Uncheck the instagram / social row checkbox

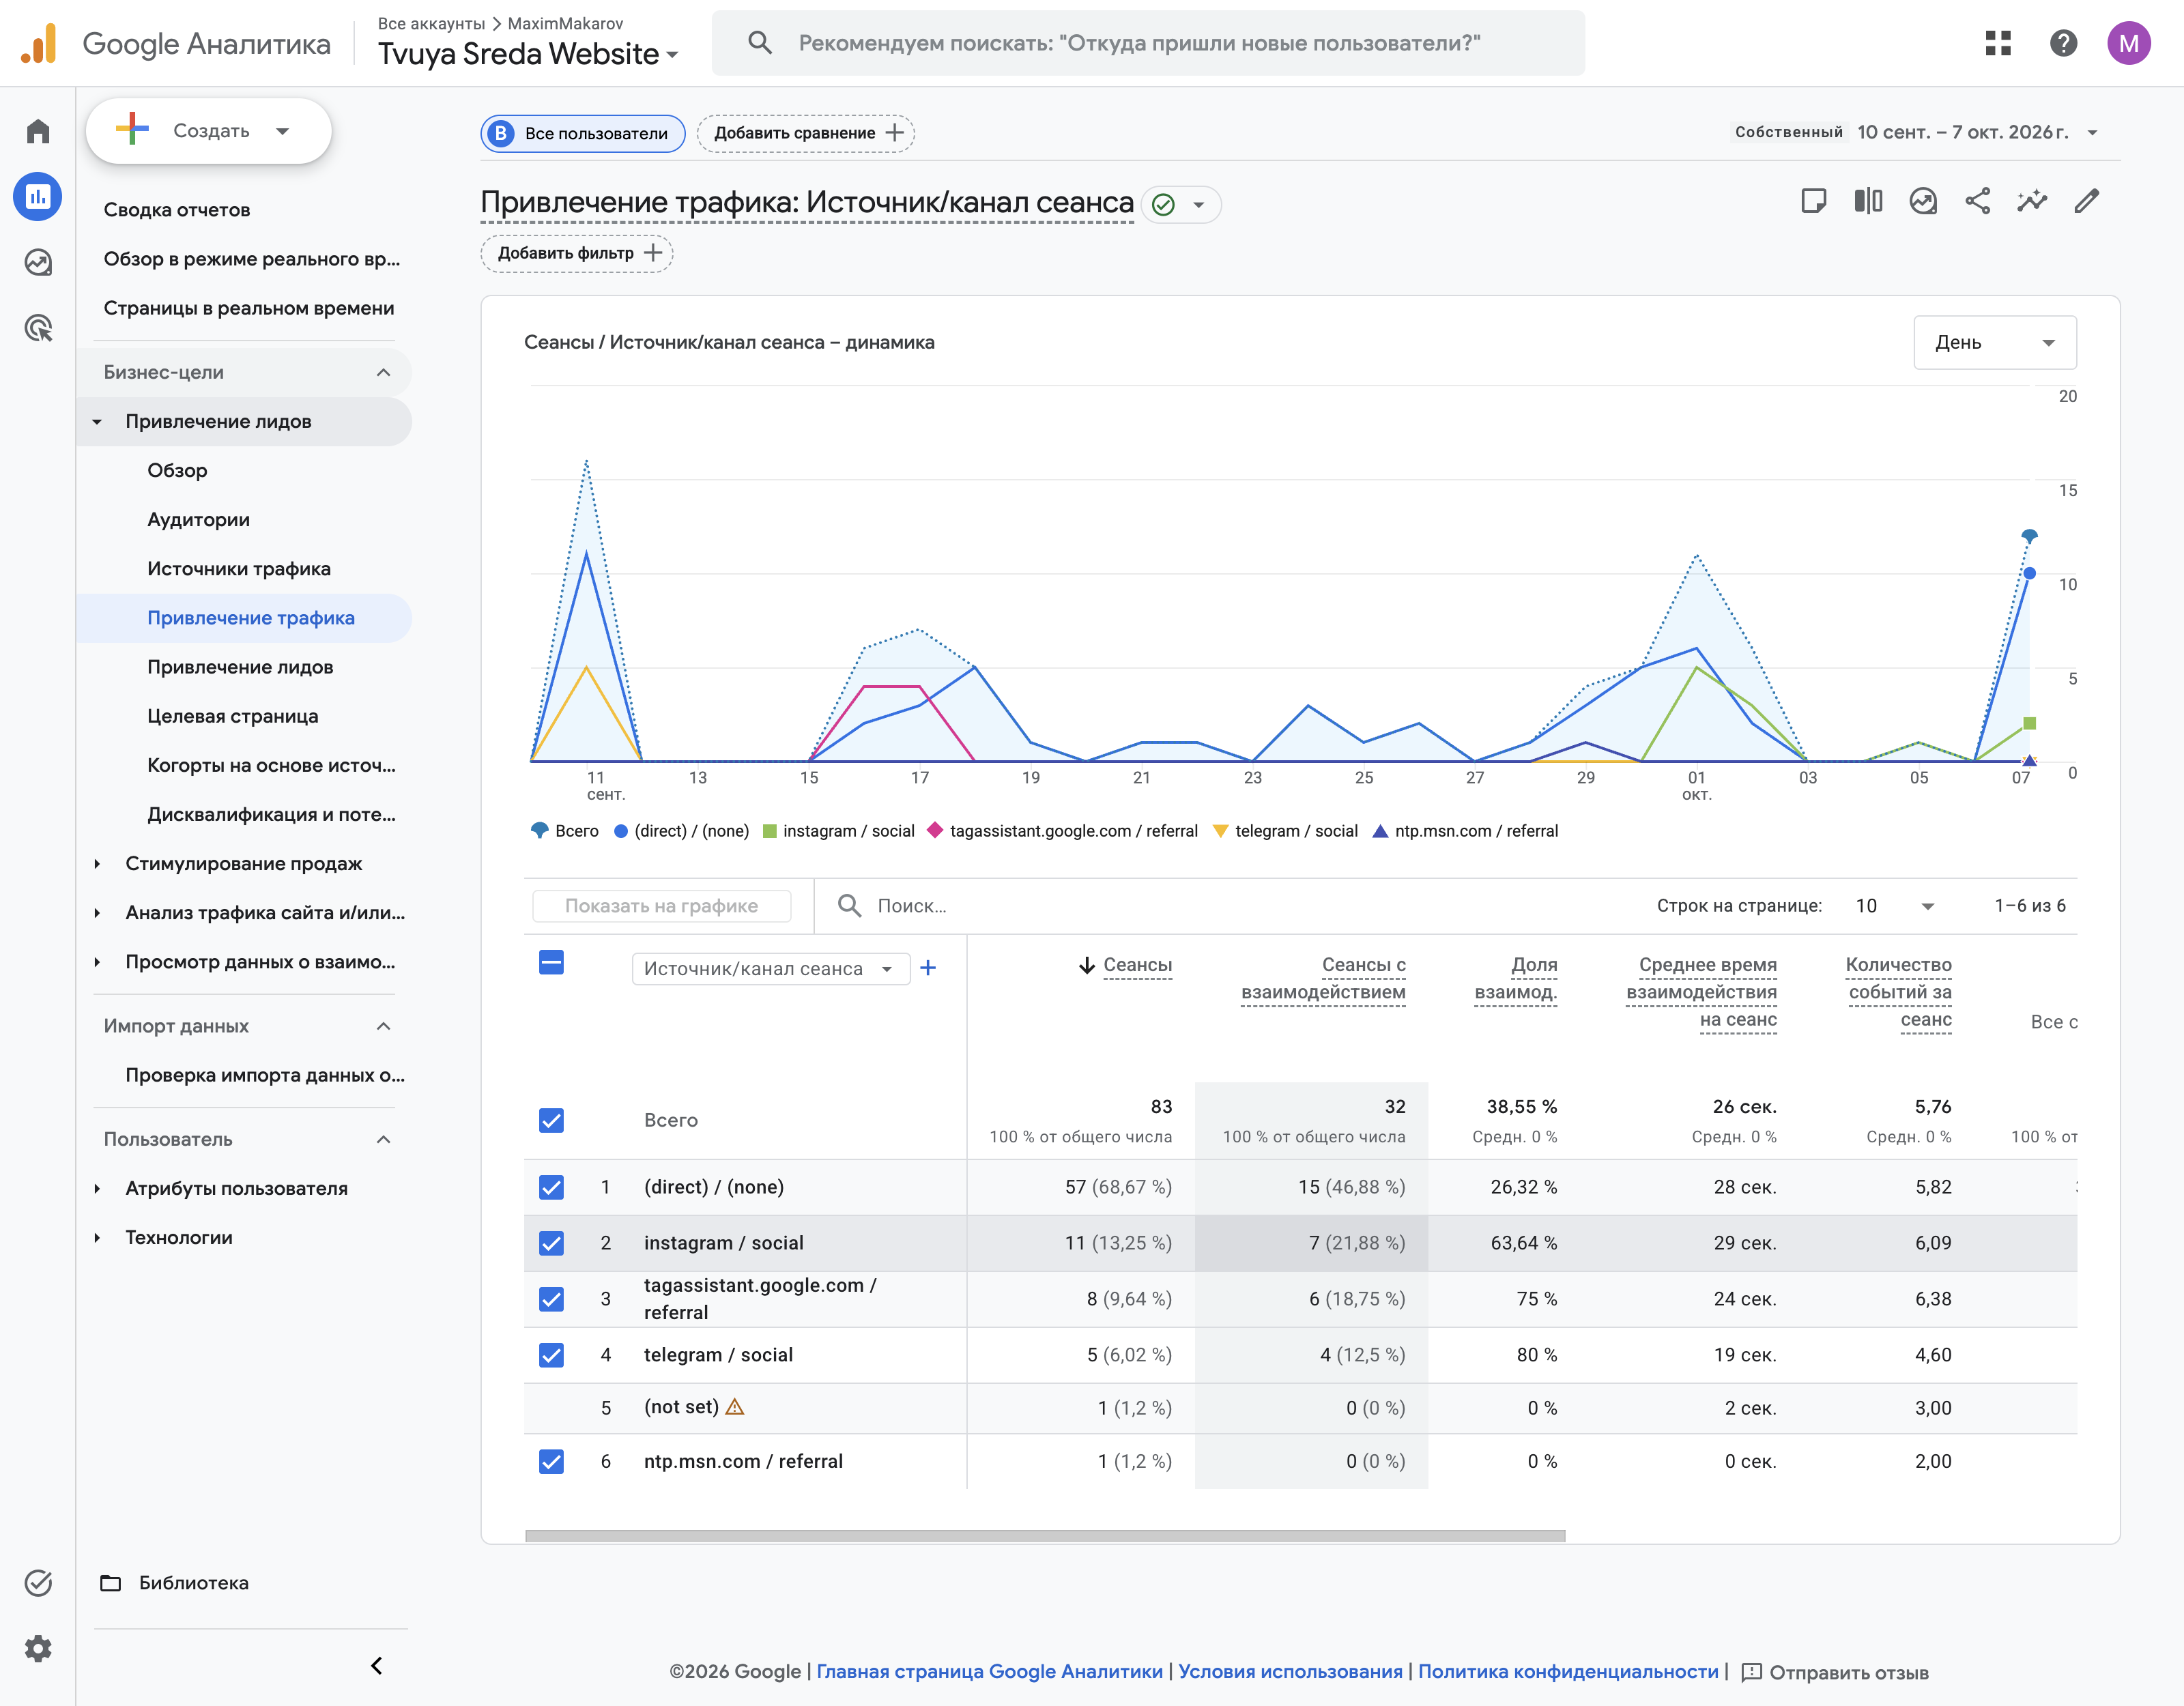(551, 1243)
